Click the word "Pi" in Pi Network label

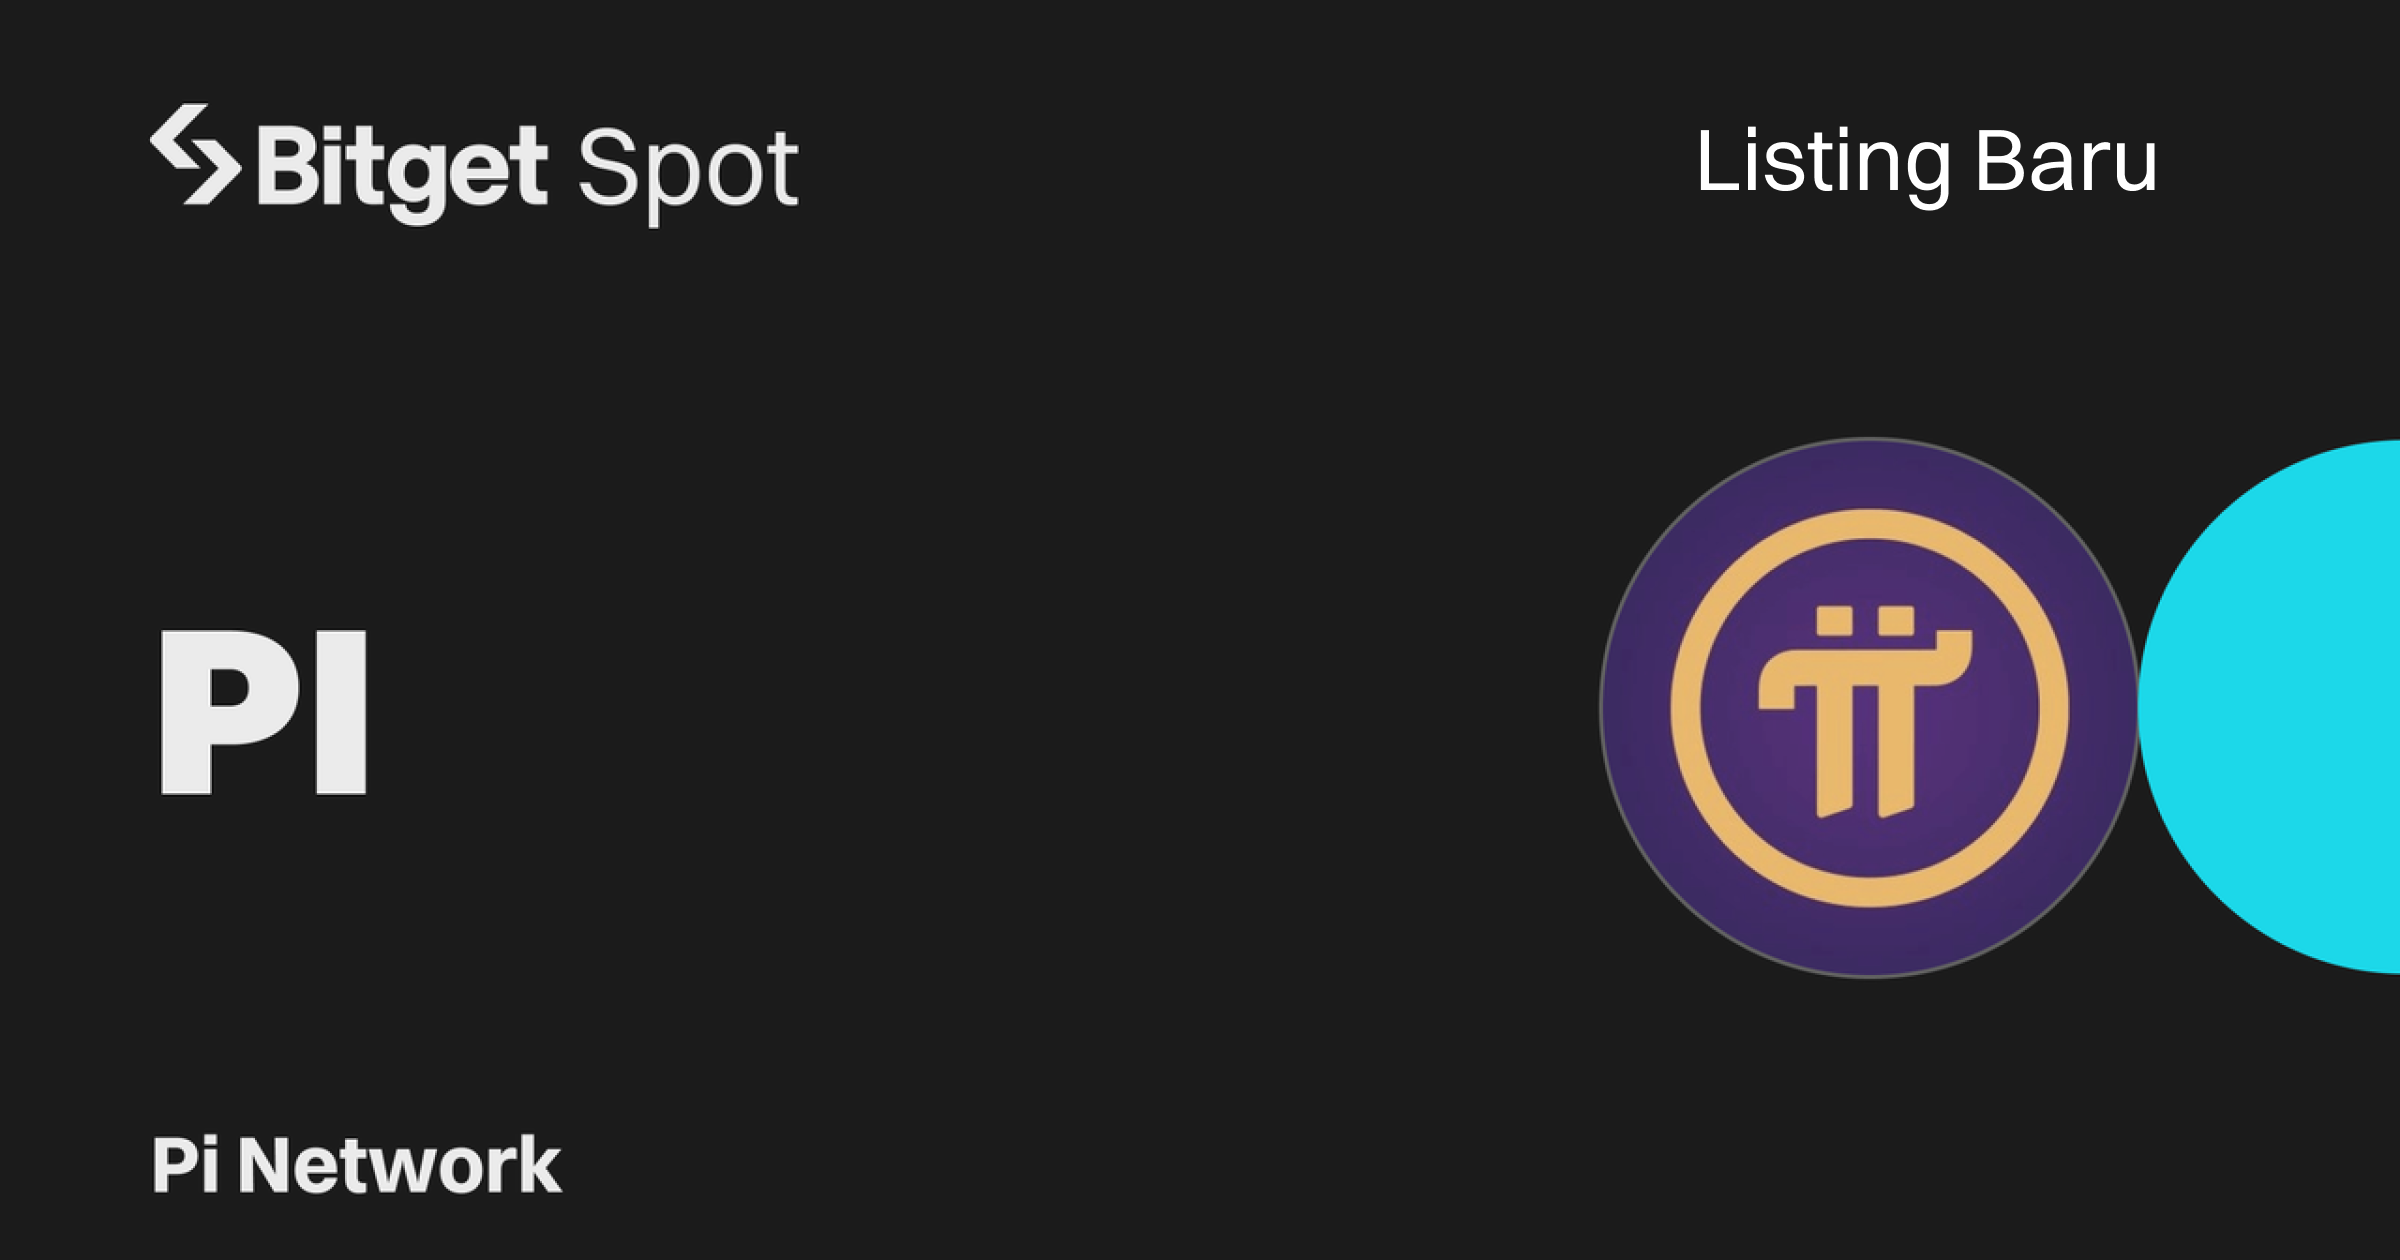(x=186, y=1165)
